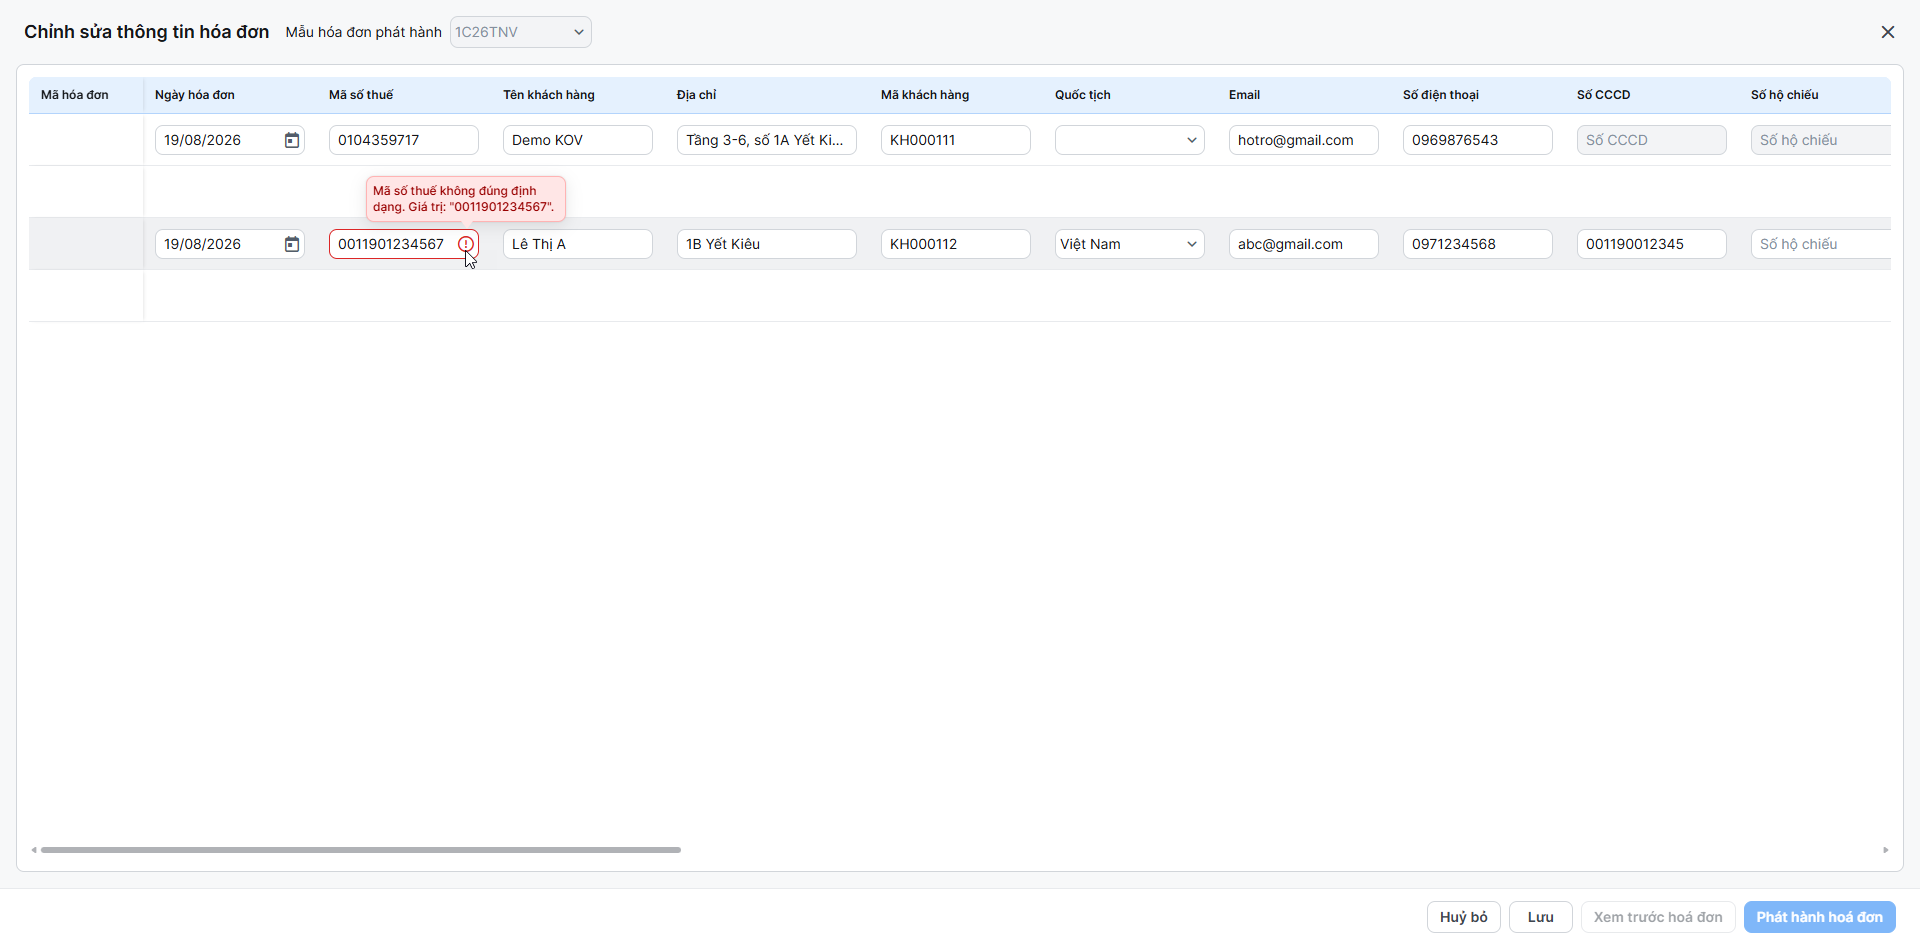This screenshot has width=1920, height=945.
Task: Edit customer code KH000112
Action: (955, 244)
